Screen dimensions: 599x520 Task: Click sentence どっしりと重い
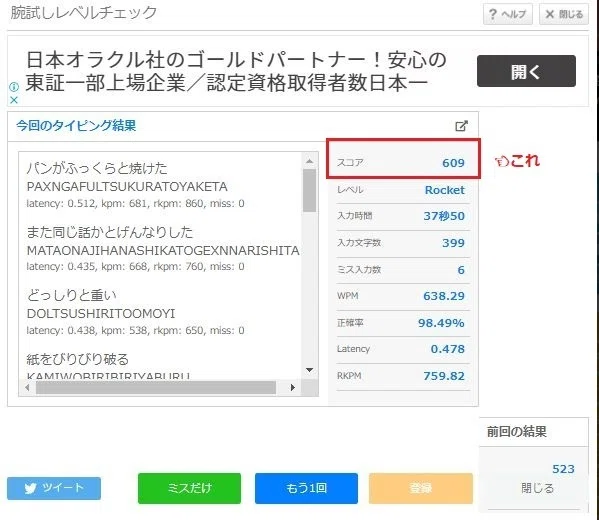click(71, 295)
